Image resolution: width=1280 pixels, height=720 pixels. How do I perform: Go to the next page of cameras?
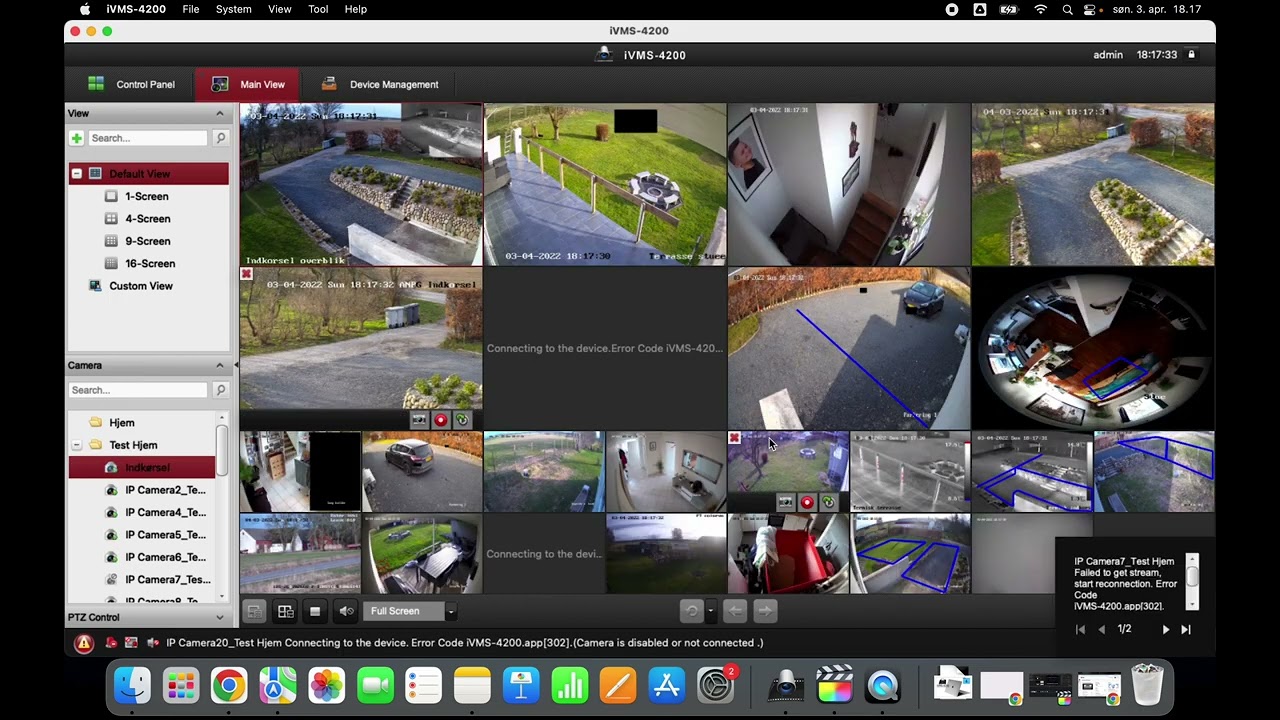[765, 611]
